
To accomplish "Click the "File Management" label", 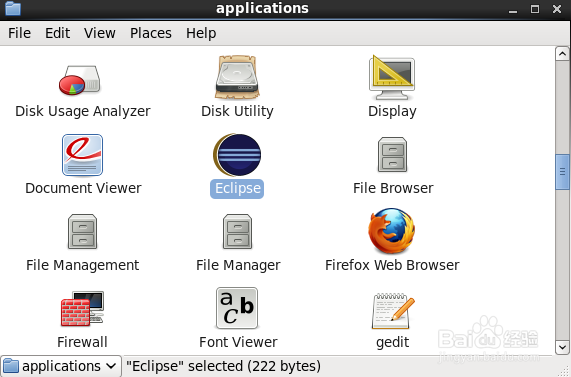I will point(82,265).
